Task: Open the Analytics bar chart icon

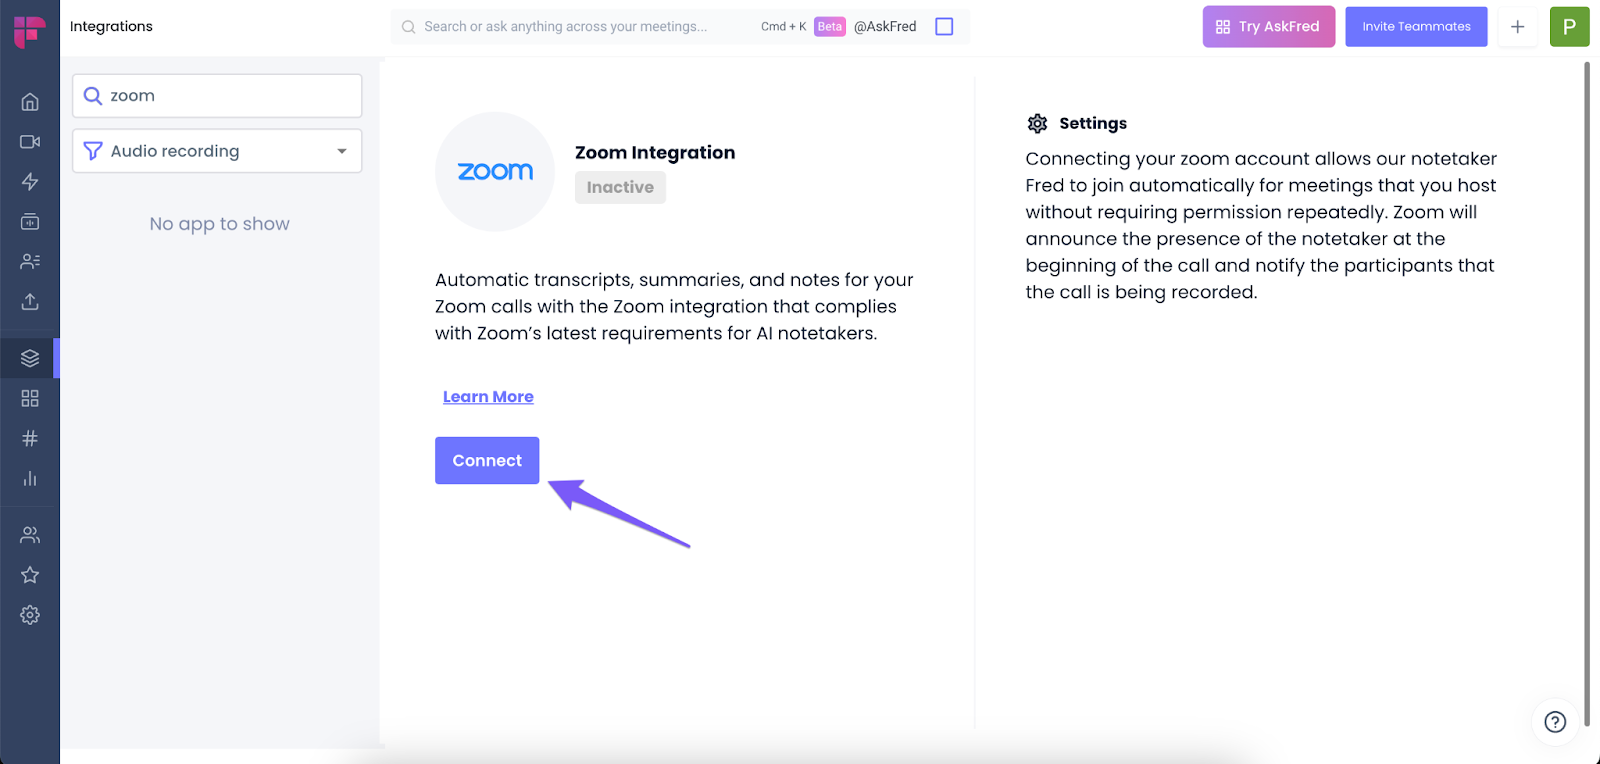Action: 30,478
